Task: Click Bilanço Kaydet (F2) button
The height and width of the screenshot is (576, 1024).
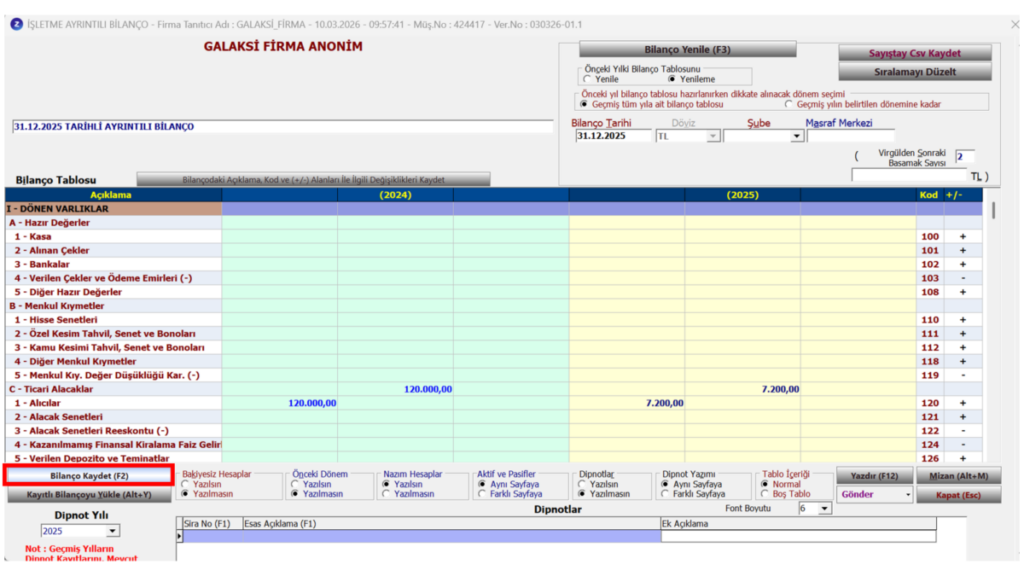Action: pos(89,475)
